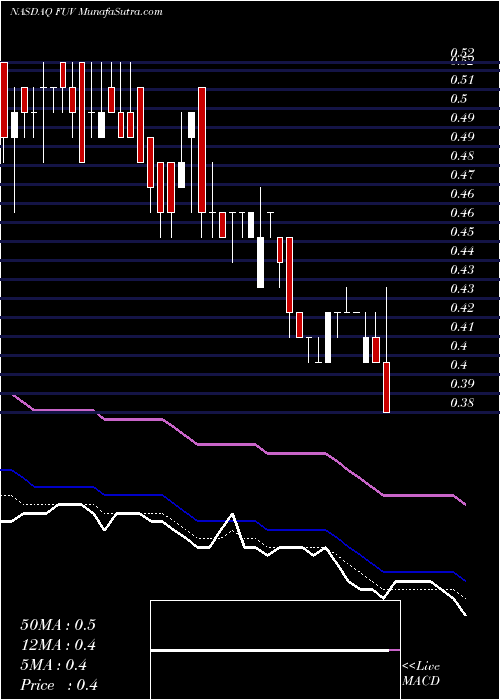
Task: Click the <<Live MACD label
Action: [x=421, y=674]
